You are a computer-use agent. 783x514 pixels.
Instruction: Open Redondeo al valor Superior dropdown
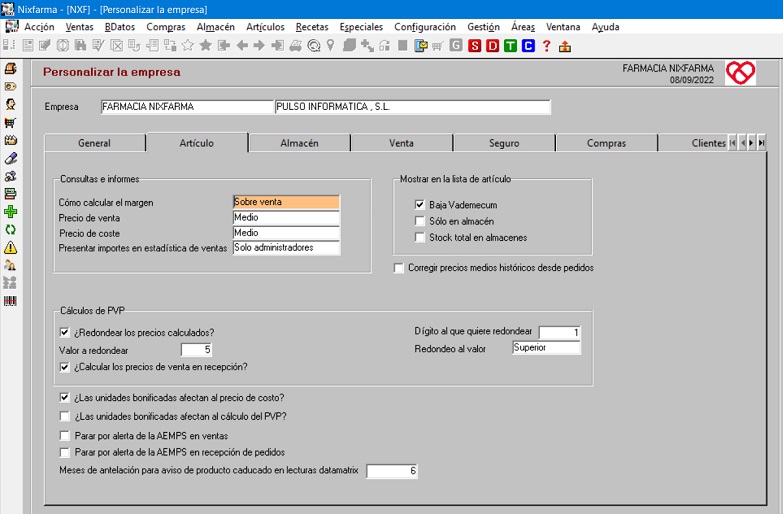pos(546,348)
